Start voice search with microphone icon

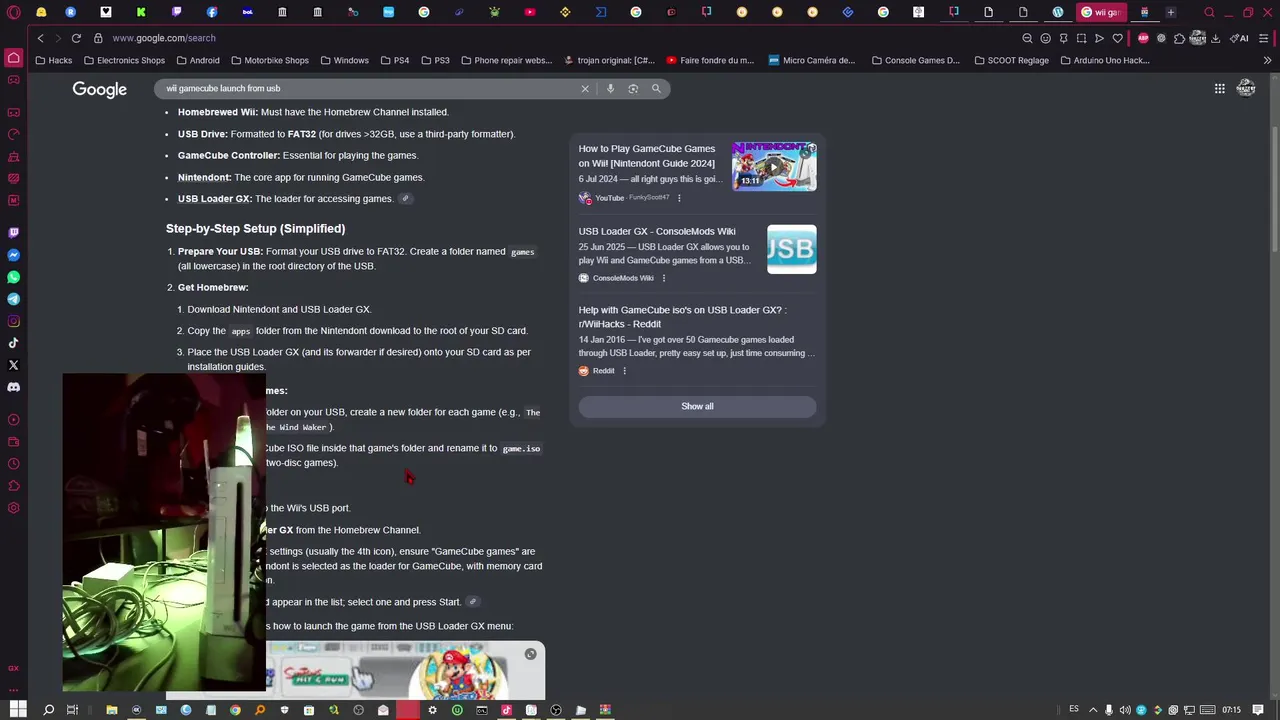tap(610, 89)
